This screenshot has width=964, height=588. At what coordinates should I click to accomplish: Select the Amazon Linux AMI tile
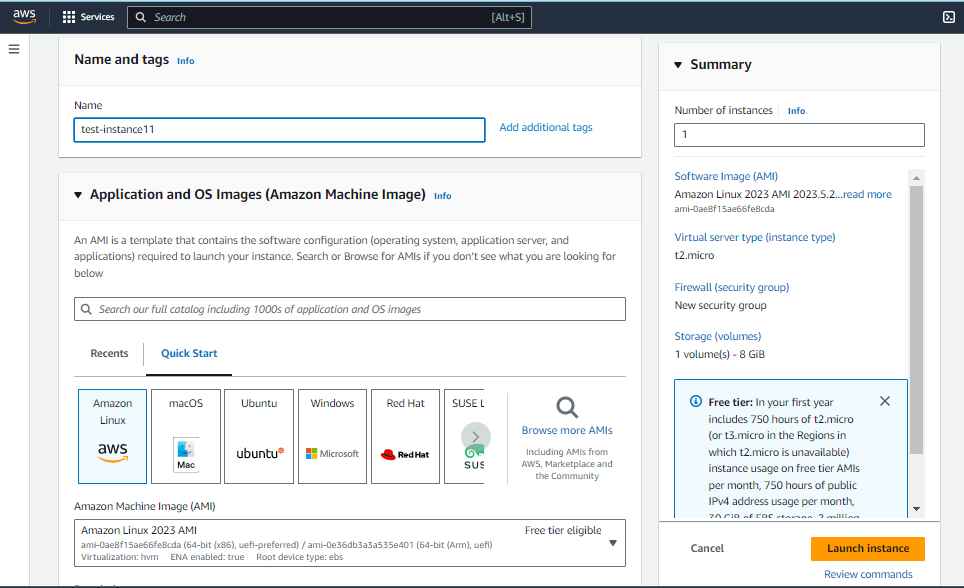tap(111, 436)
